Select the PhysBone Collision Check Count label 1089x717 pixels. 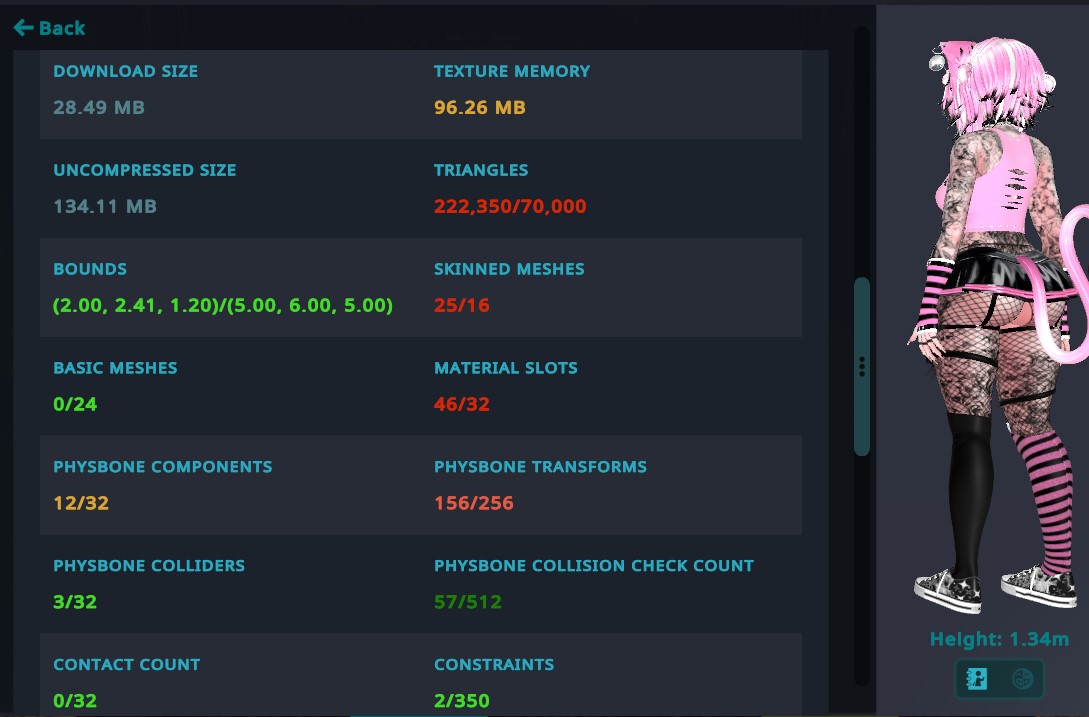point(594,566)
